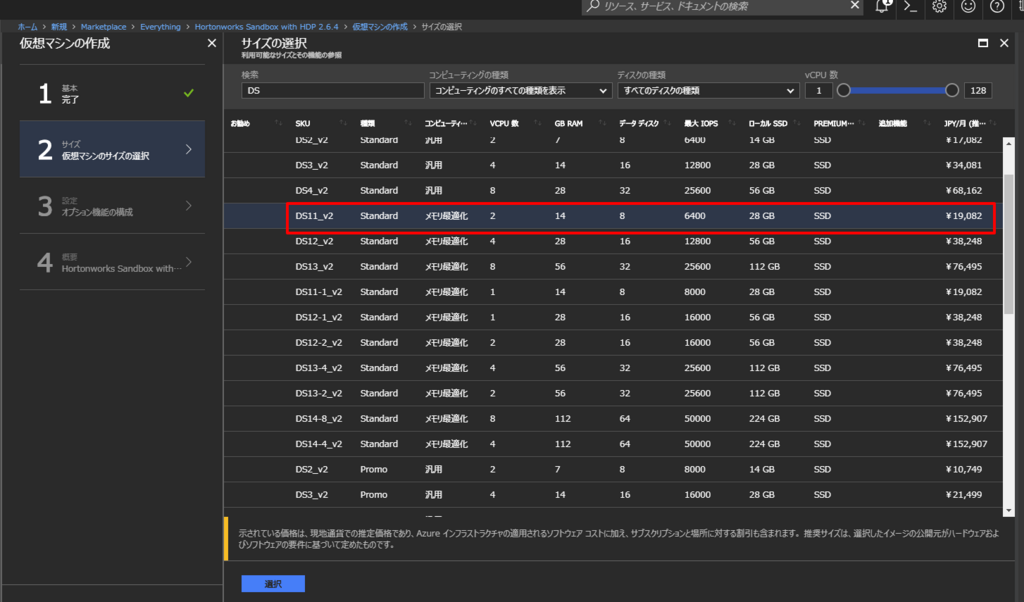Select the DS3_v2 Promo row

click(614, 495)
